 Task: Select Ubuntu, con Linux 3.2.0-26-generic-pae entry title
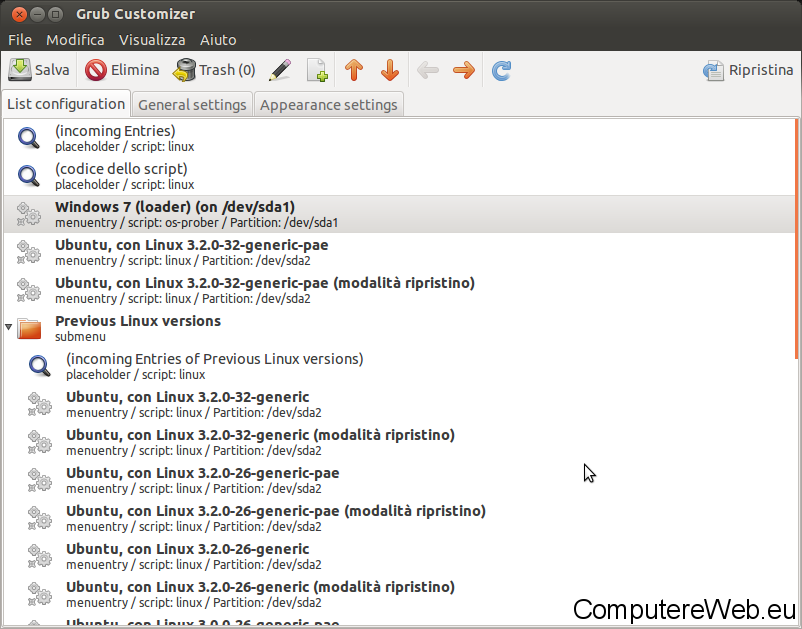[203, 473]
